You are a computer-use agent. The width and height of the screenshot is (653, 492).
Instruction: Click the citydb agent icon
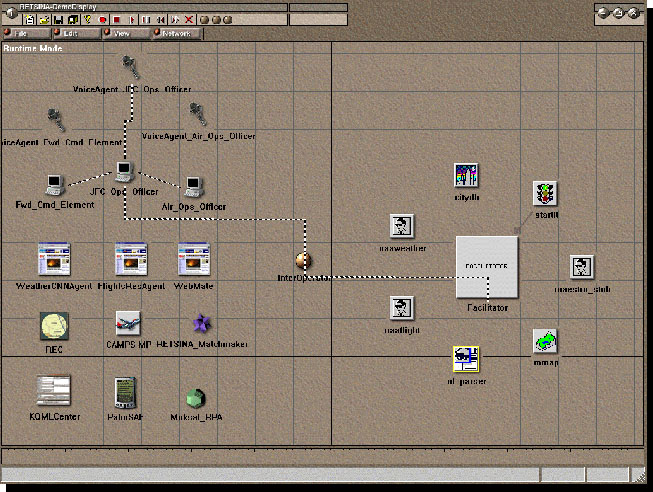[466, 176]
